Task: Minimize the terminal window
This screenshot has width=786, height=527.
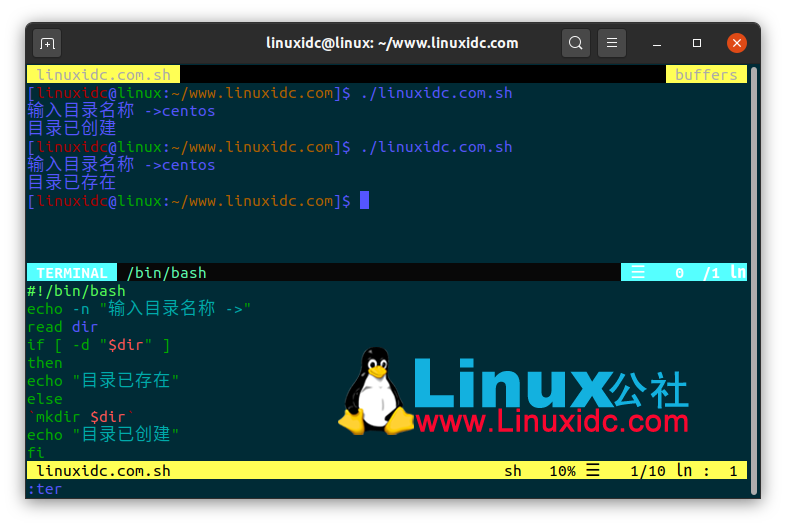Action: pos(657,44)
